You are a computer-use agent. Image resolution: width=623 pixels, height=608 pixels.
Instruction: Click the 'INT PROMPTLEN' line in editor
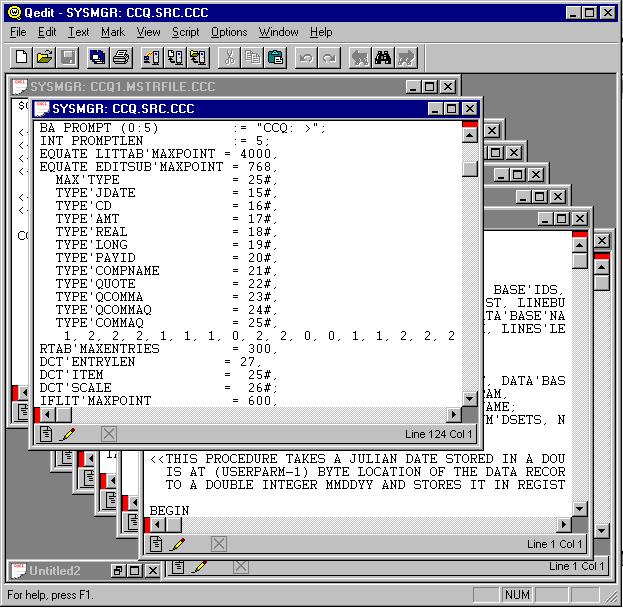click(x=154, y=141)
